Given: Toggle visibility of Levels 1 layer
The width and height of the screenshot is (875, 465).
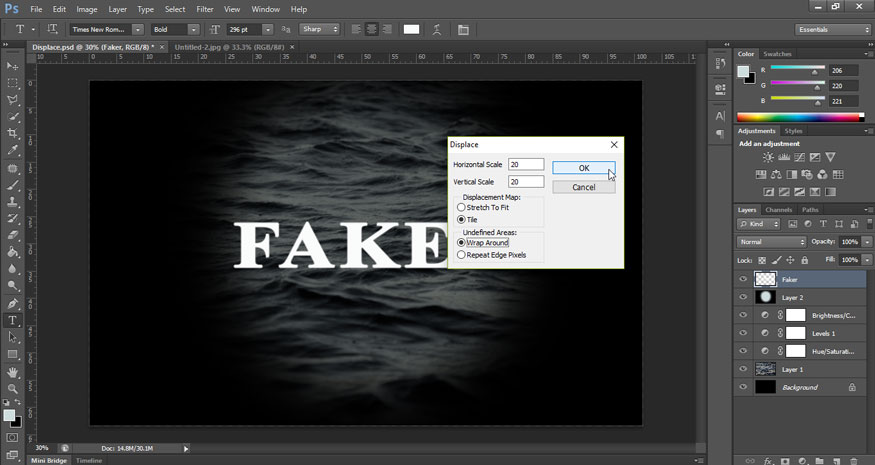Looking at the screenshot, I should click(743, 333).
